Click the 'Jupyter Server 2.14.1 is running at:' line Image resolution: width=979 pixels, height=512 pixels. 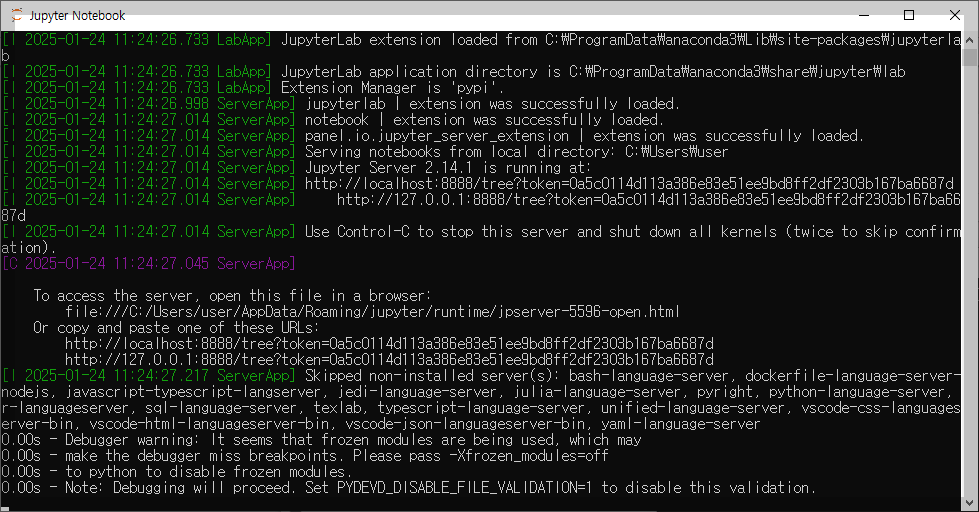tap(297, 167)
